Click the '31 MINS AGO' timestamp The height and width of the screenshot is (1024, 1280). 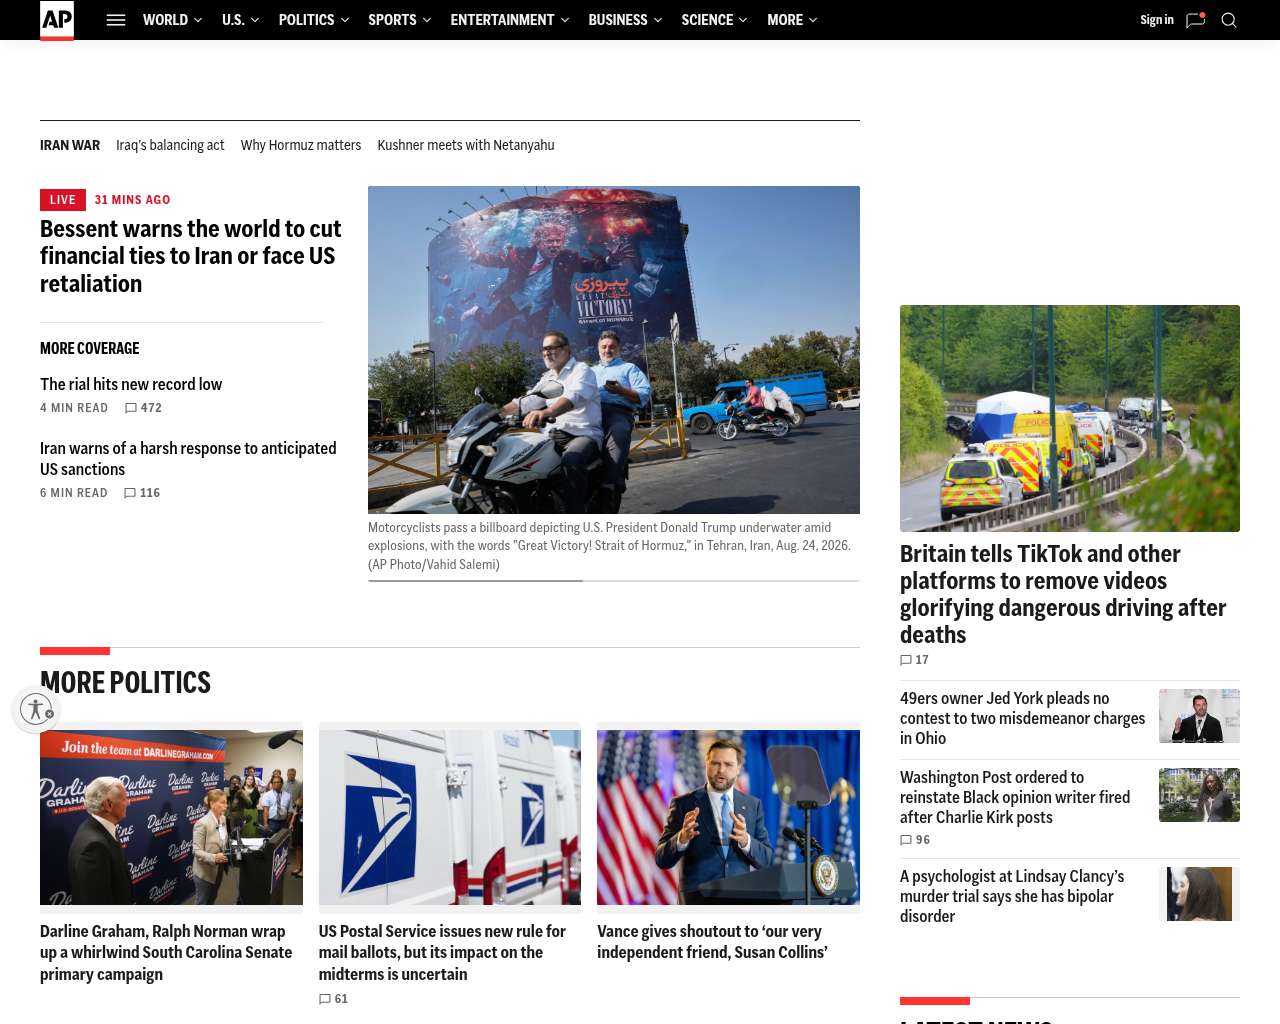pos(132,200)
